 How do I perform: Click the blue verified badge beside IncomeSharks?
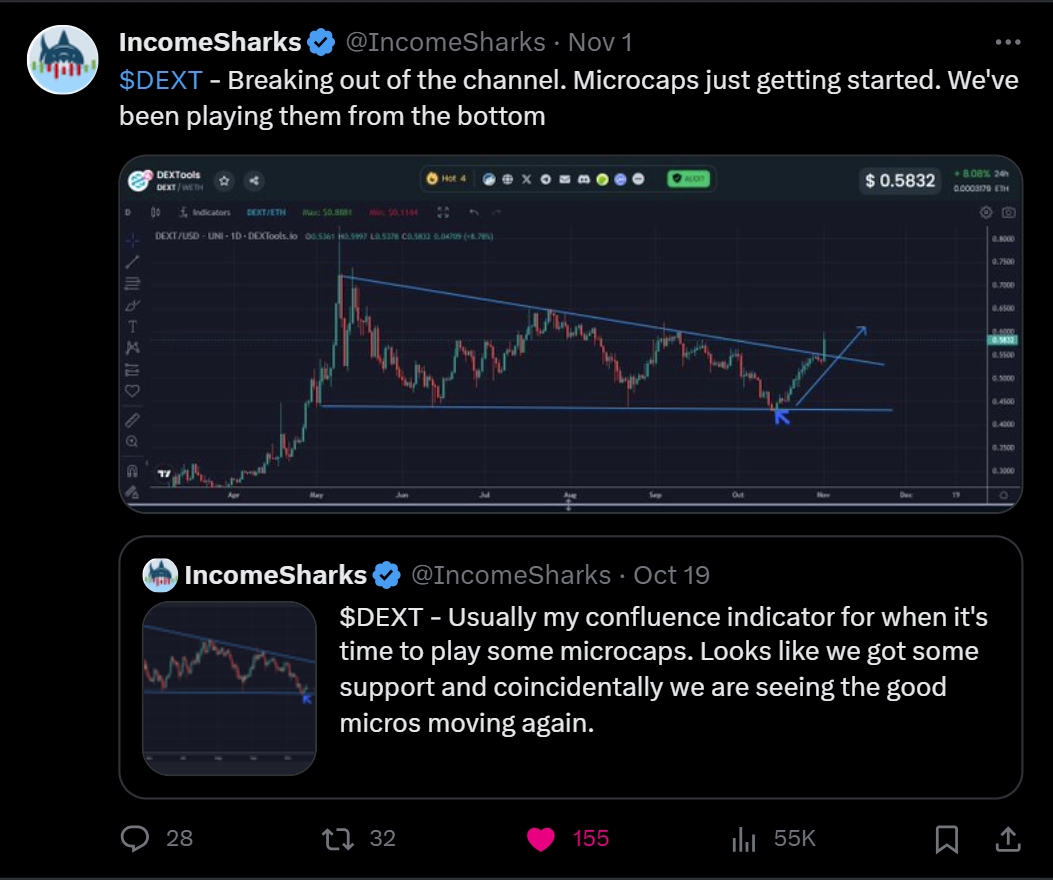[321, 42]
